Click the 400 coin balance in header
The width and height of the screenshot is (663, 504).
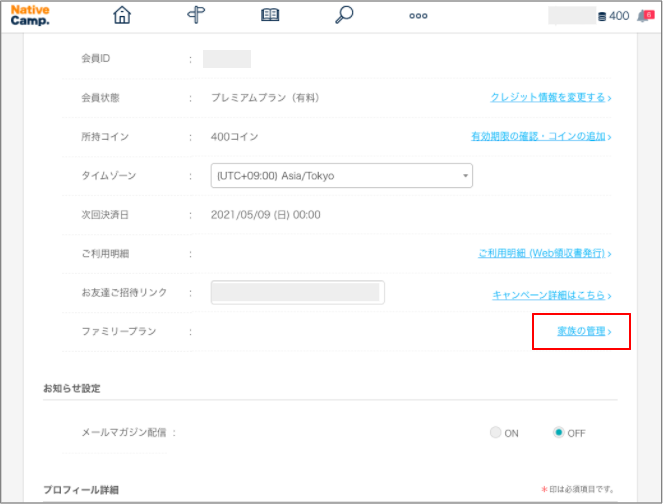click(x=619, y=16)
